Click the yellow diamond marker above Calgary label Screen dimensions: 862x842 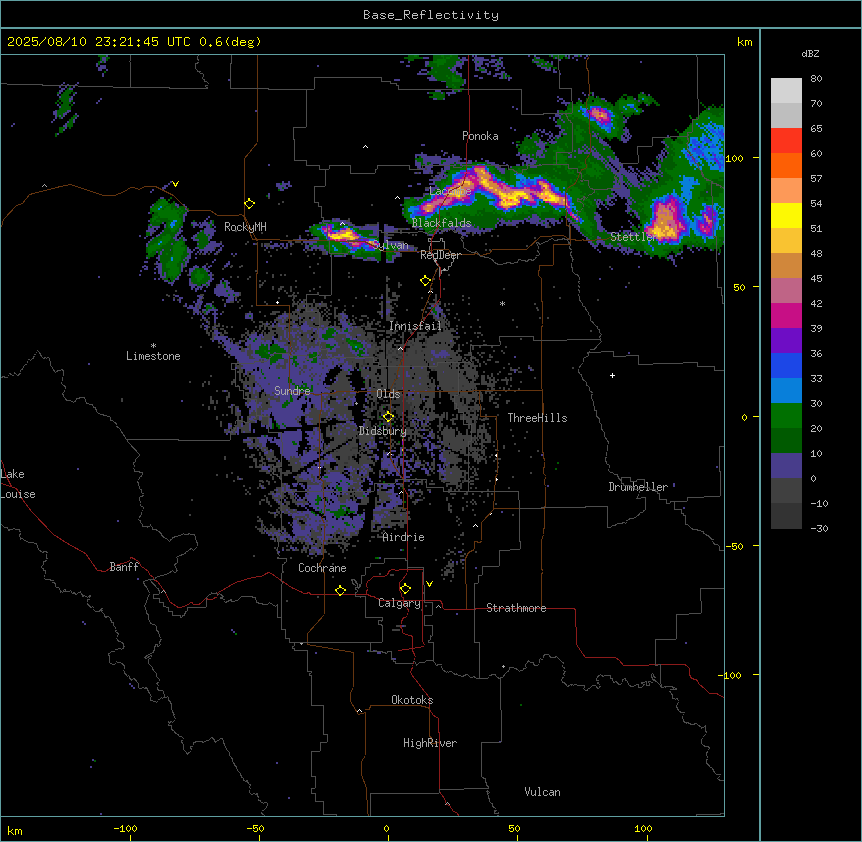(x=405, y=589)
